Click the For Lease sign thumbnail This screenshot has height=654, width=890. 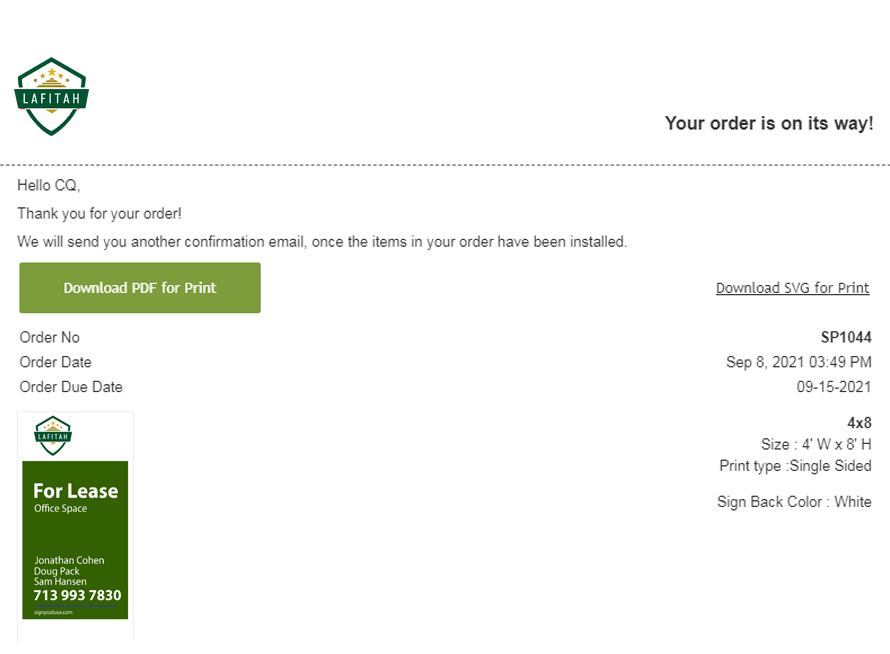[76, 525]
